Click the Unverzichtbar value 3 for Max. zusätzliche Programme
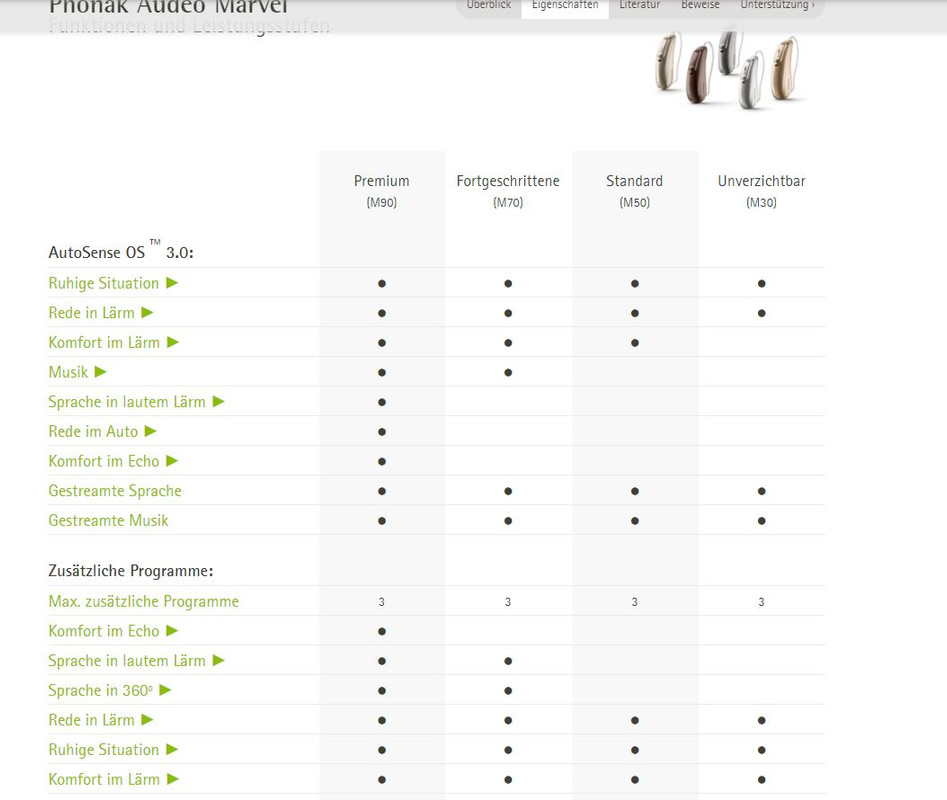947x800 pixels. click(762, 602)
